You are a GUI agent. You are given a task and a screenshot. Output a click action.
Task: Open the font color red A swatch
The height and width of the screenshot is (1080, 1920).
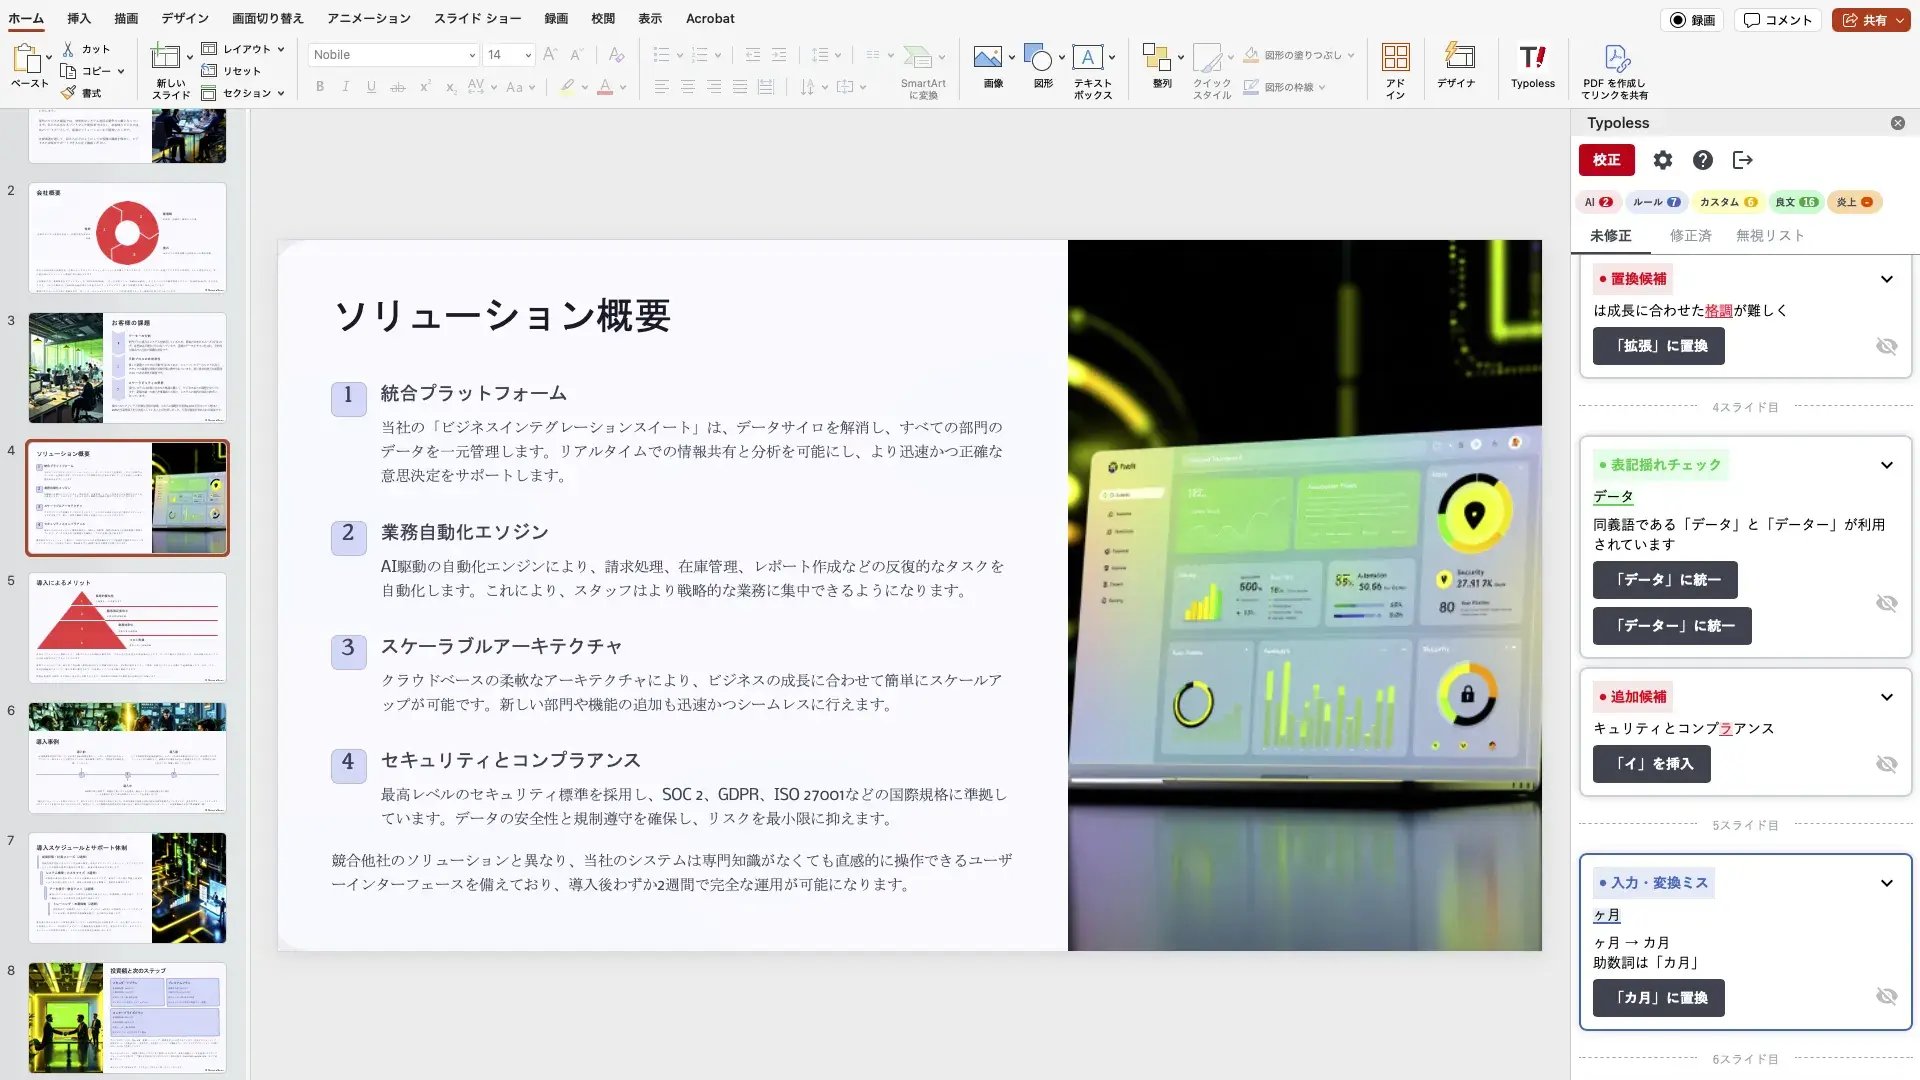(x=604, y=87)
